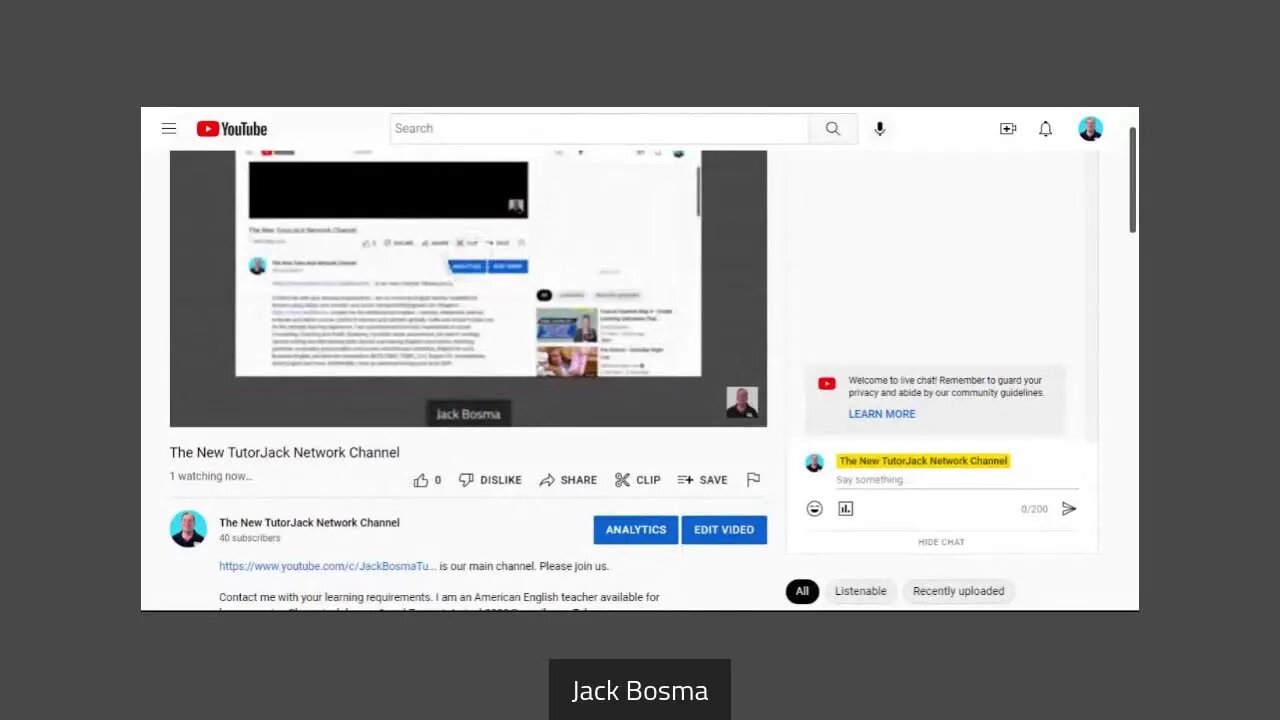Open the Create video camera icon
This screenshot has height=720, width=1280.
coord(1008,129)
